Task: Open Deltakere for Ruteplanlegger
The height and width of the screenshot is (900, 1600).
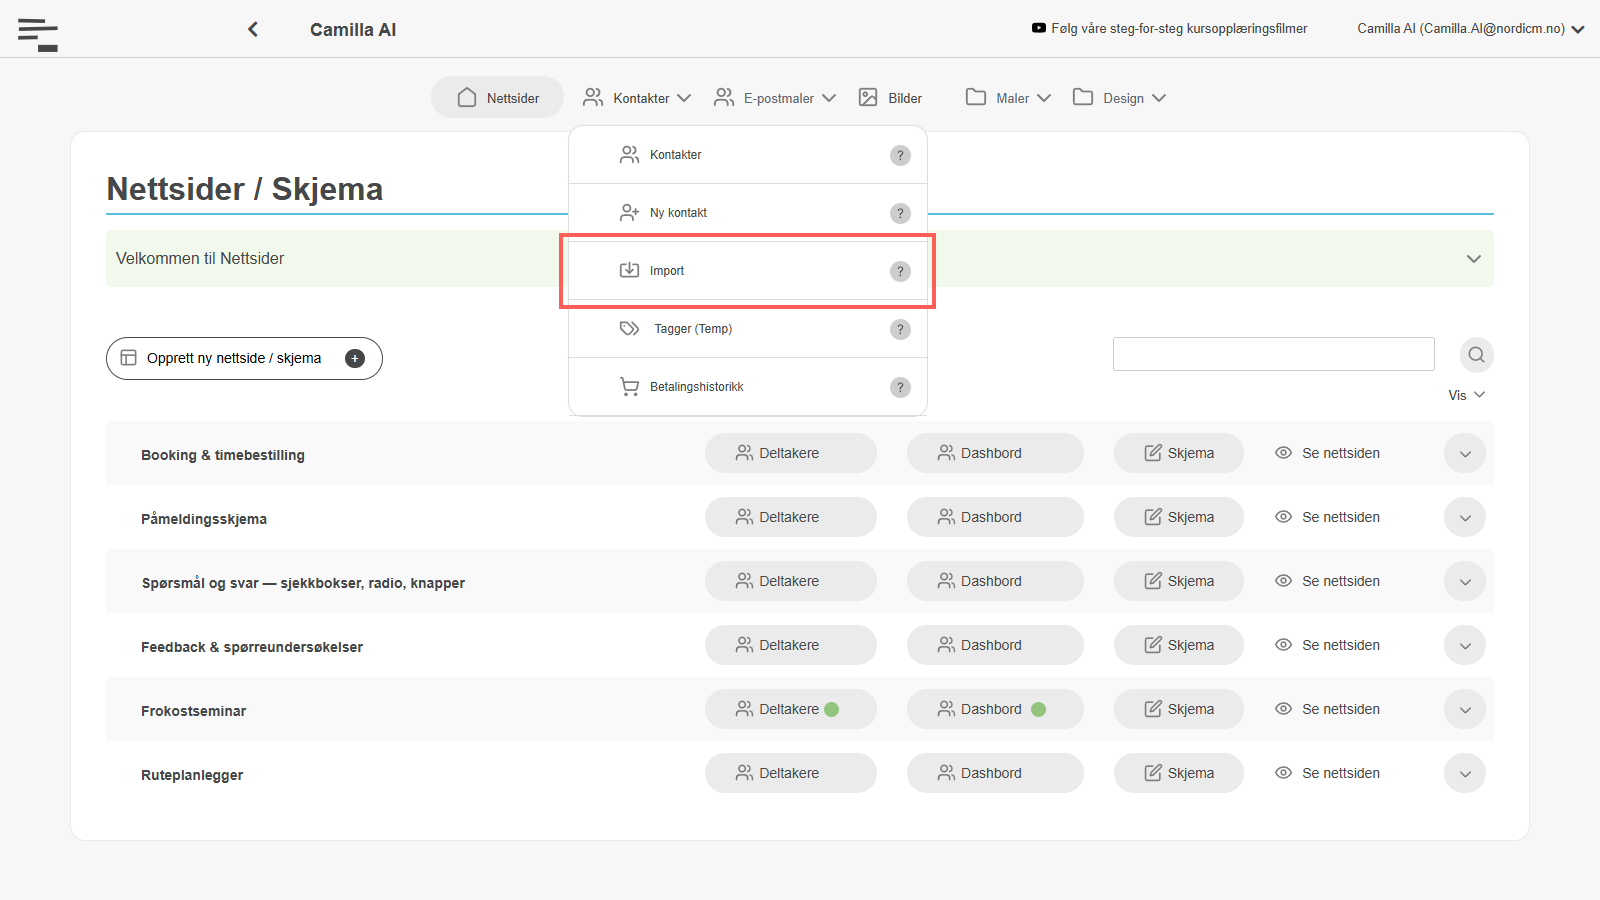Action: coord(791,773)
